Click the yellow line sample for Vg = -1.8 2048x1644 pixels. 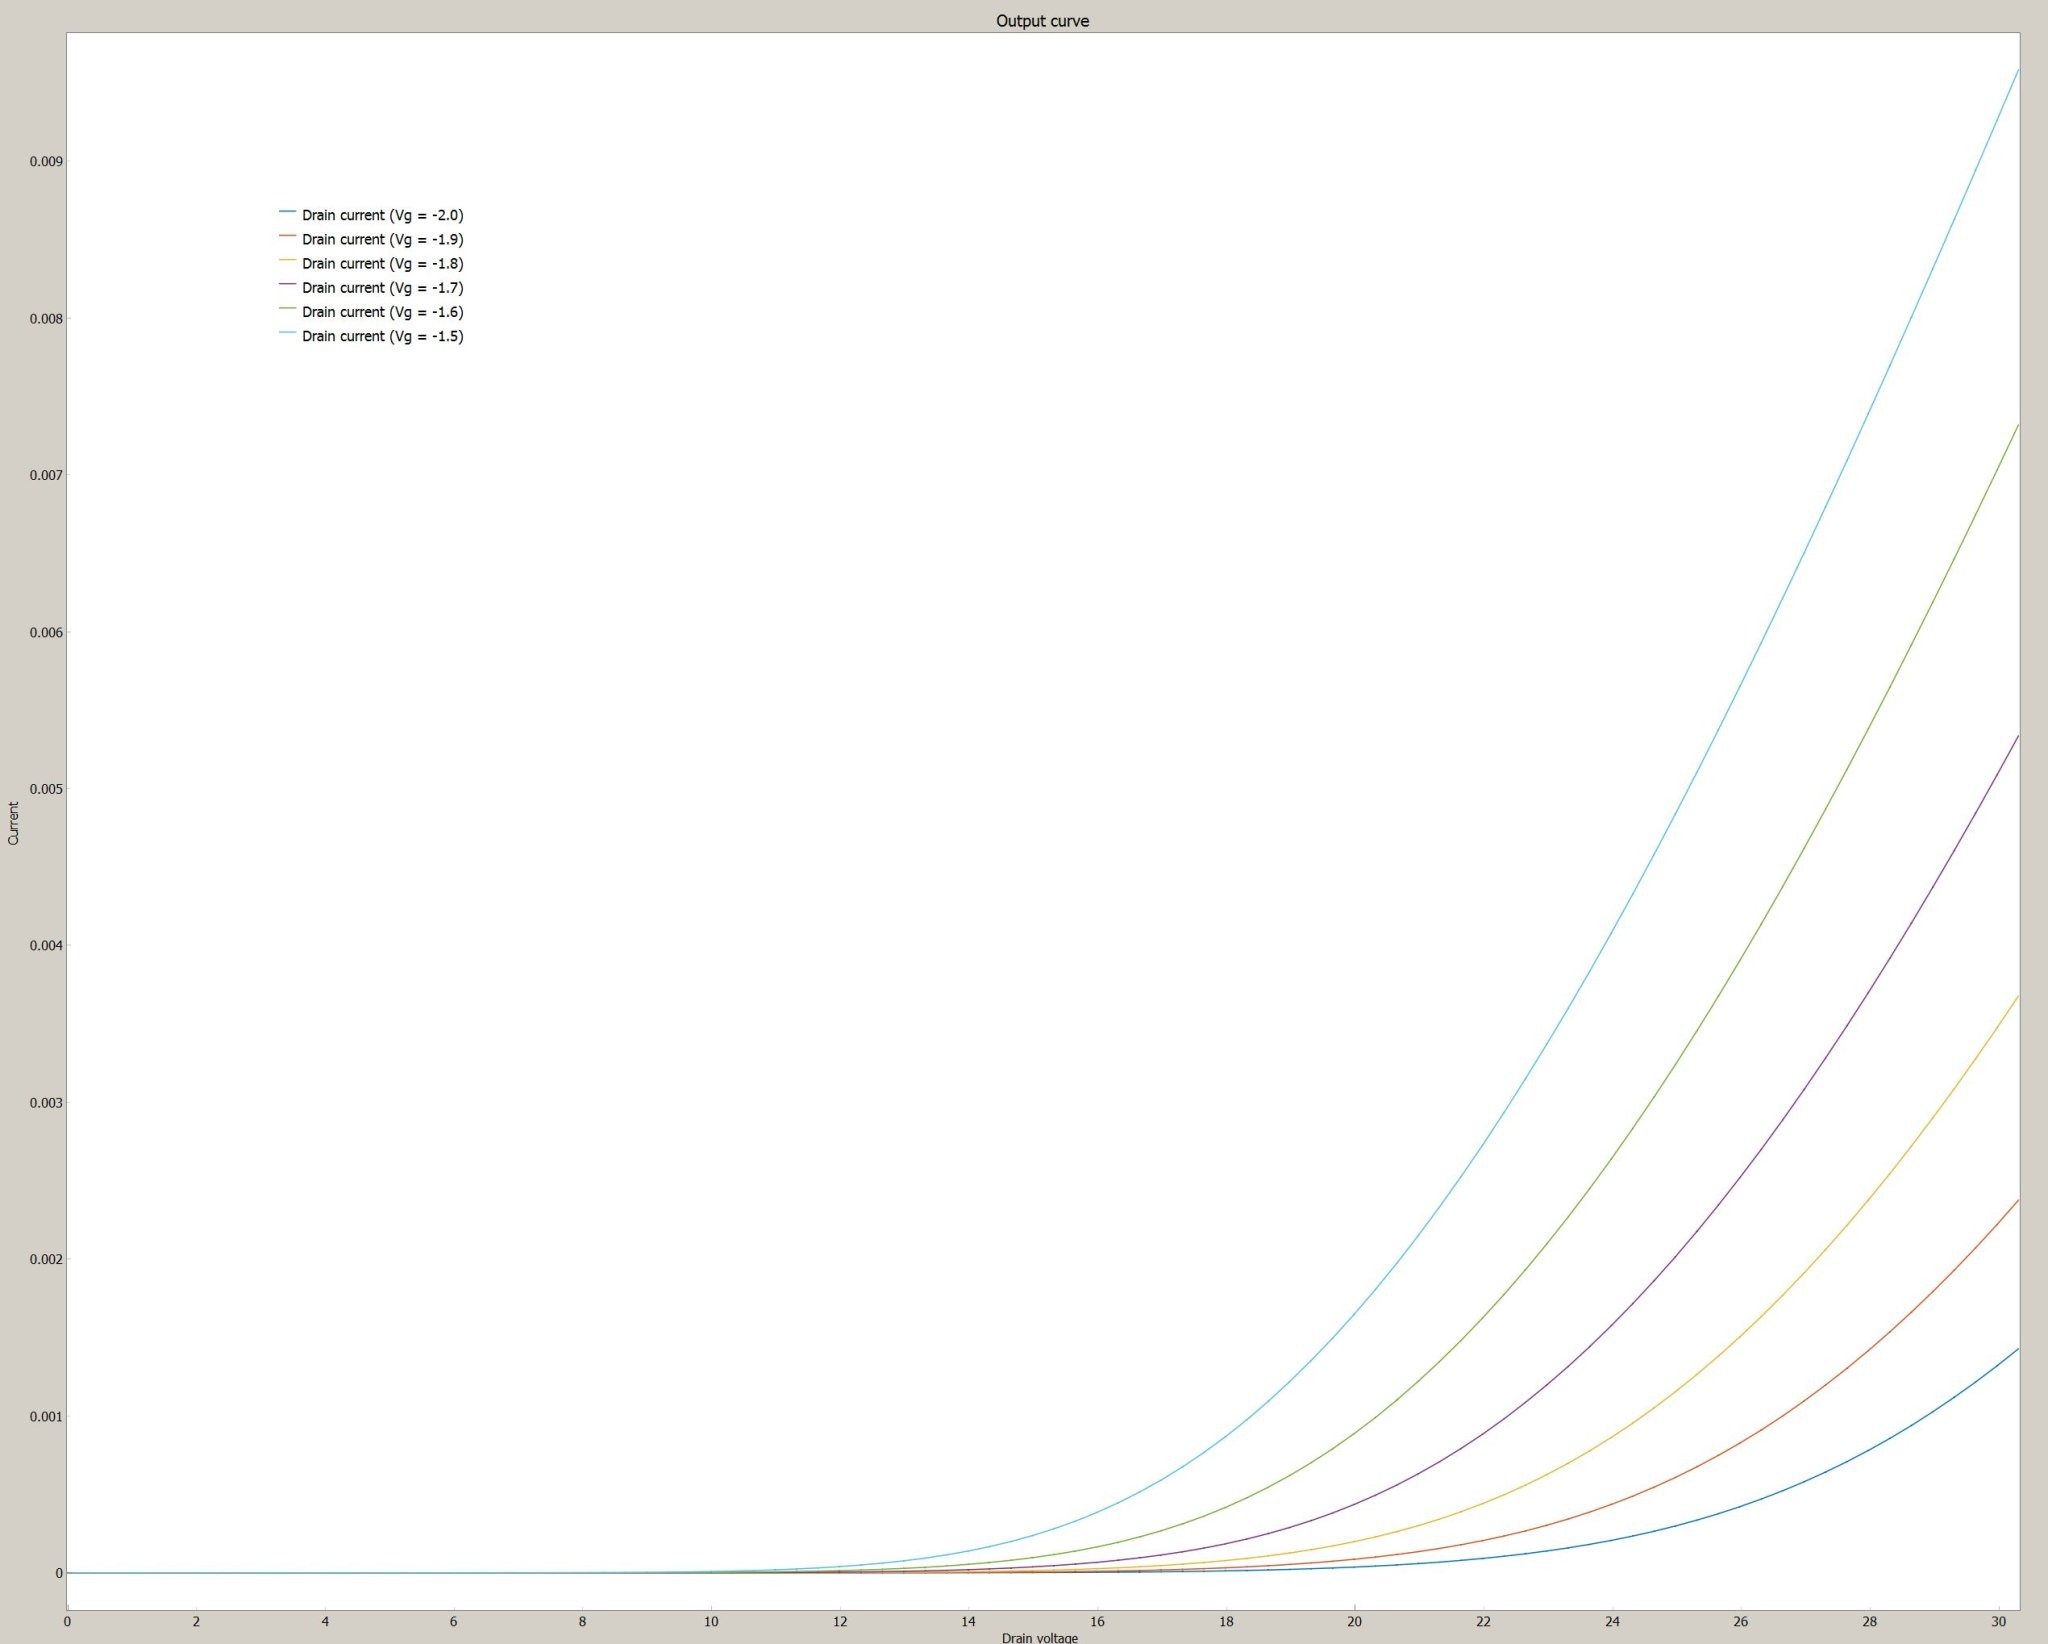click(x=288, y=260)
